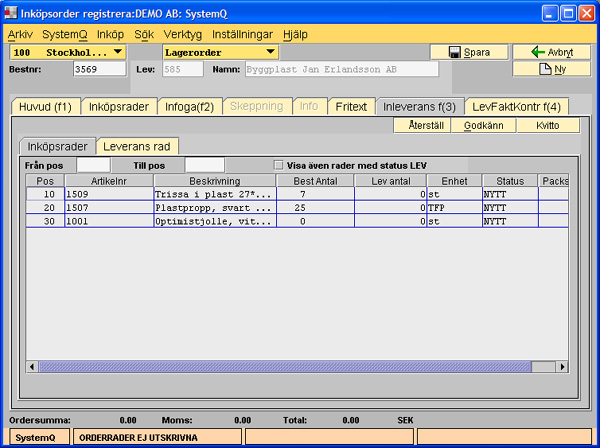The image size is (600, 448).
Task: Click the Till pos input field
Action: pos(205,166)
